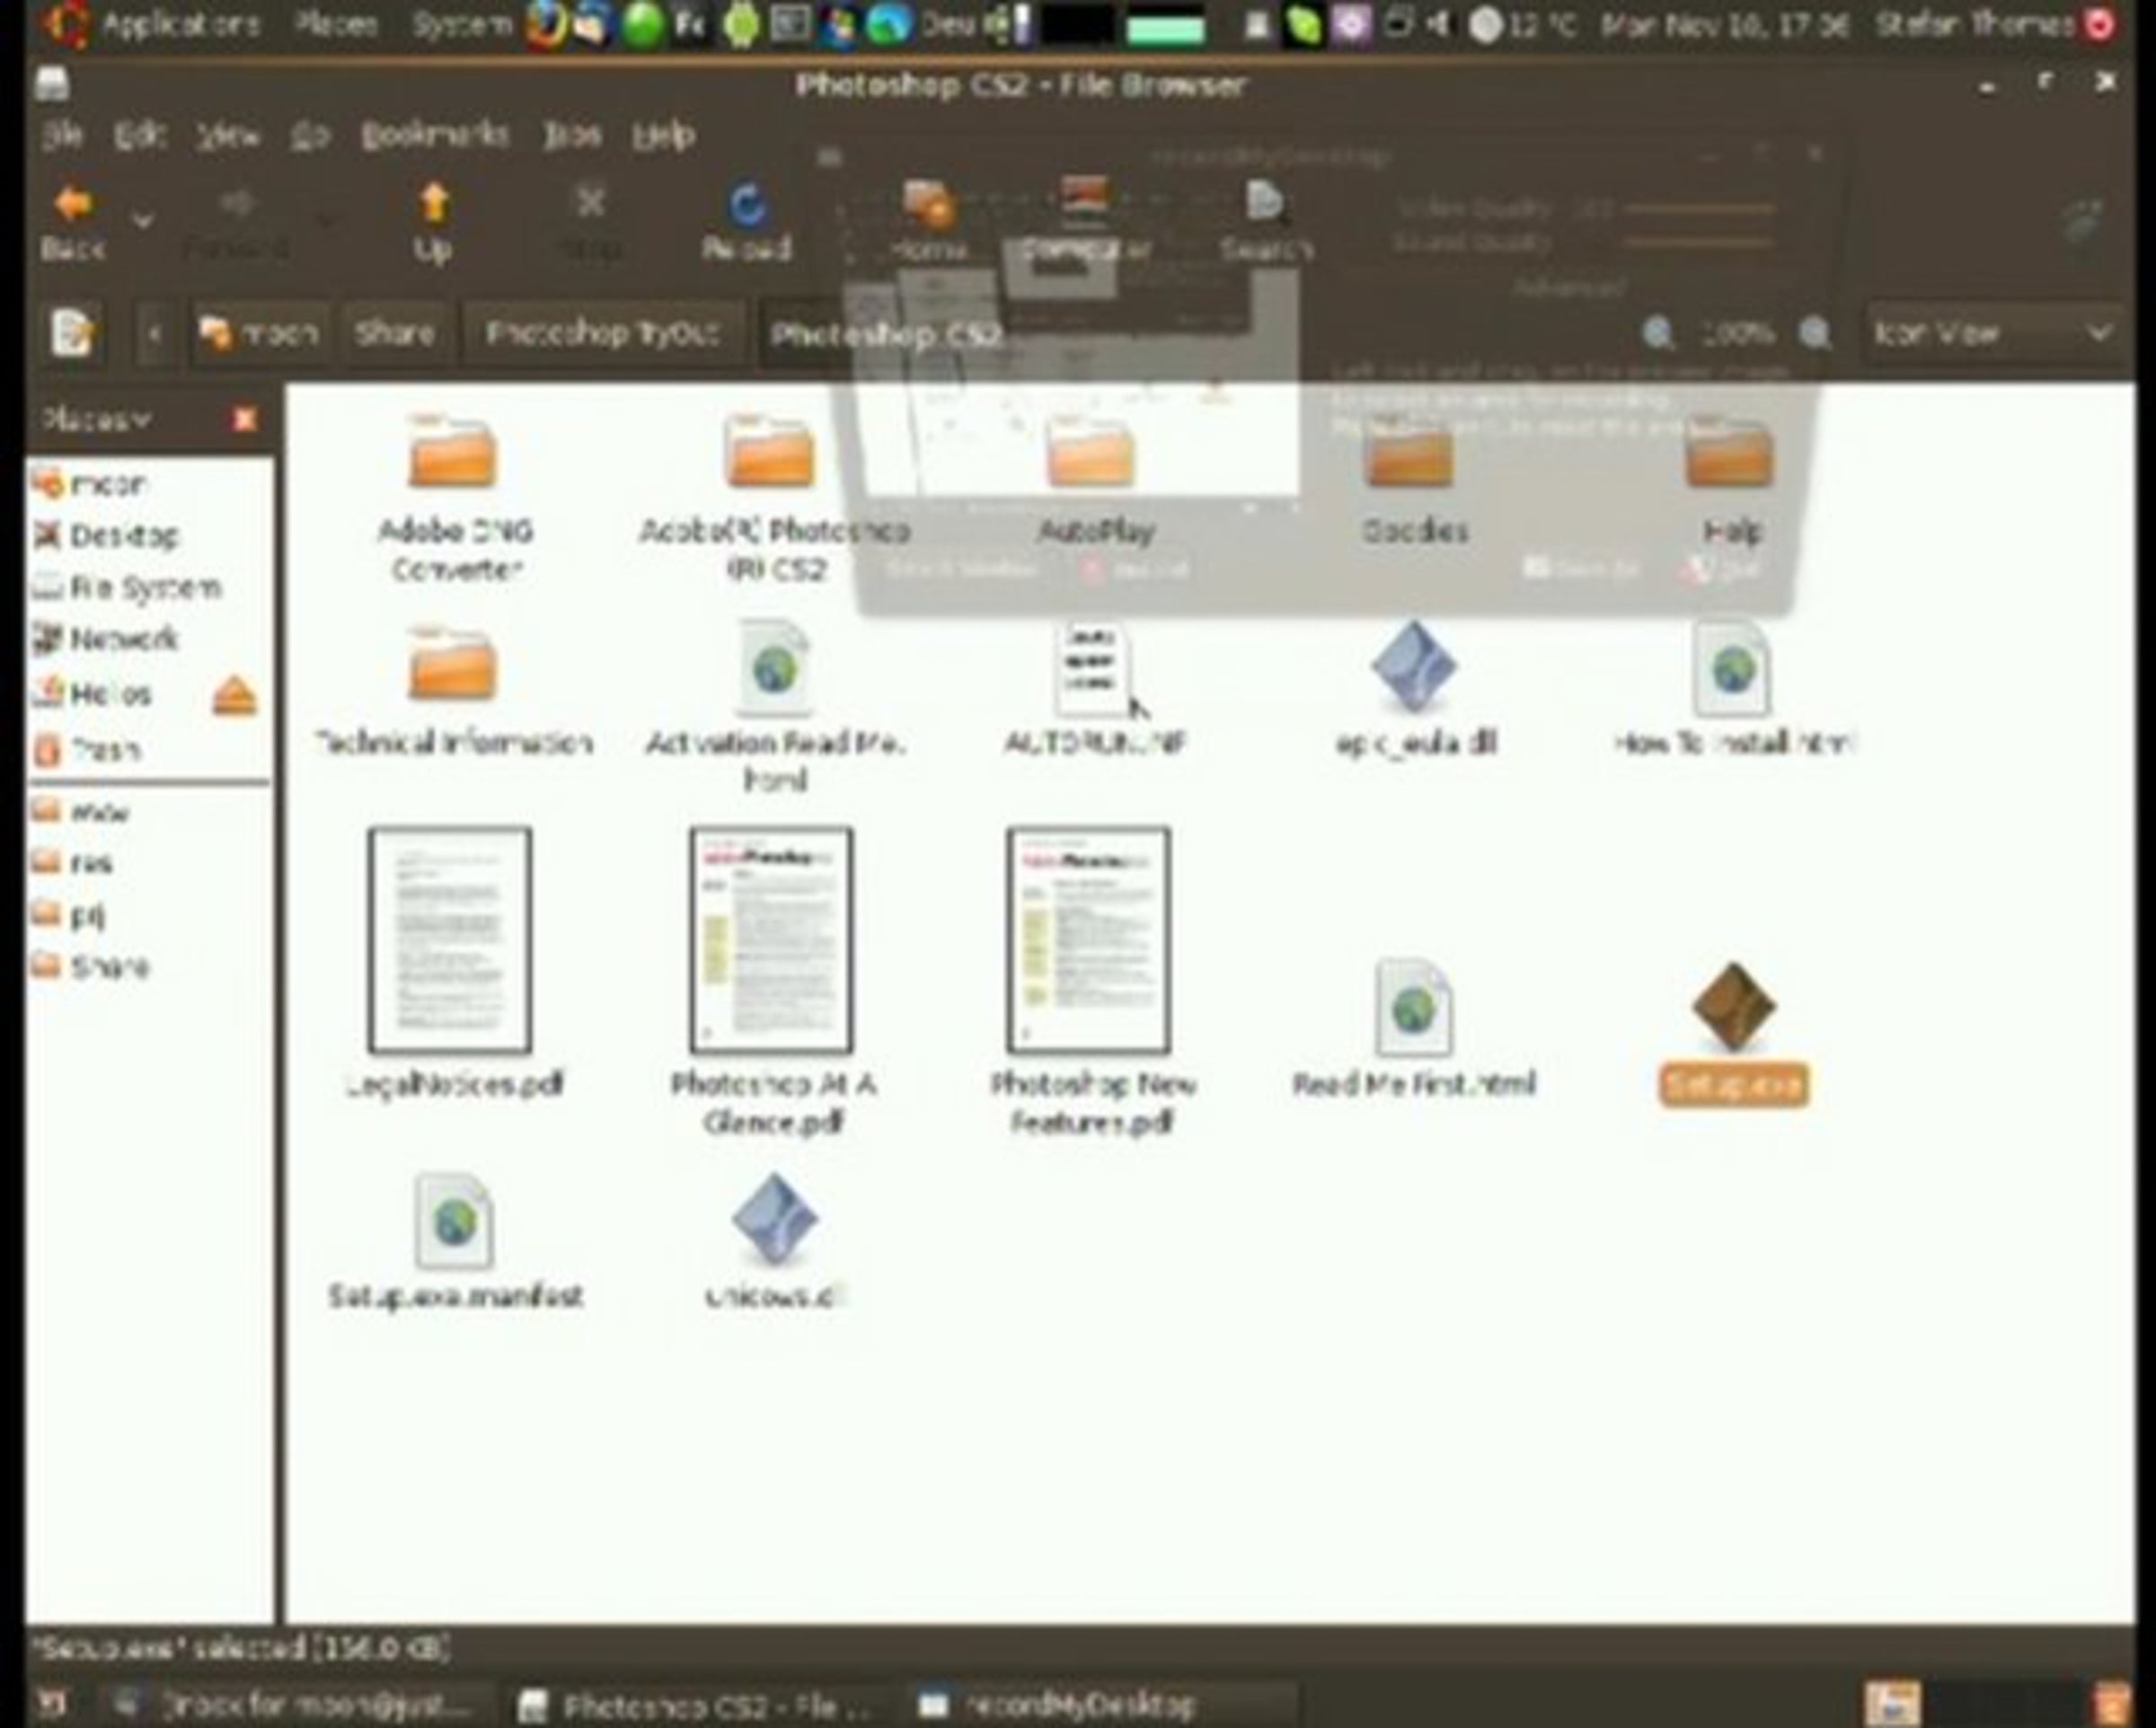Open the Help menu
The height and width of the screenshot is (1728, 2156).
click(x=664, y=135)
